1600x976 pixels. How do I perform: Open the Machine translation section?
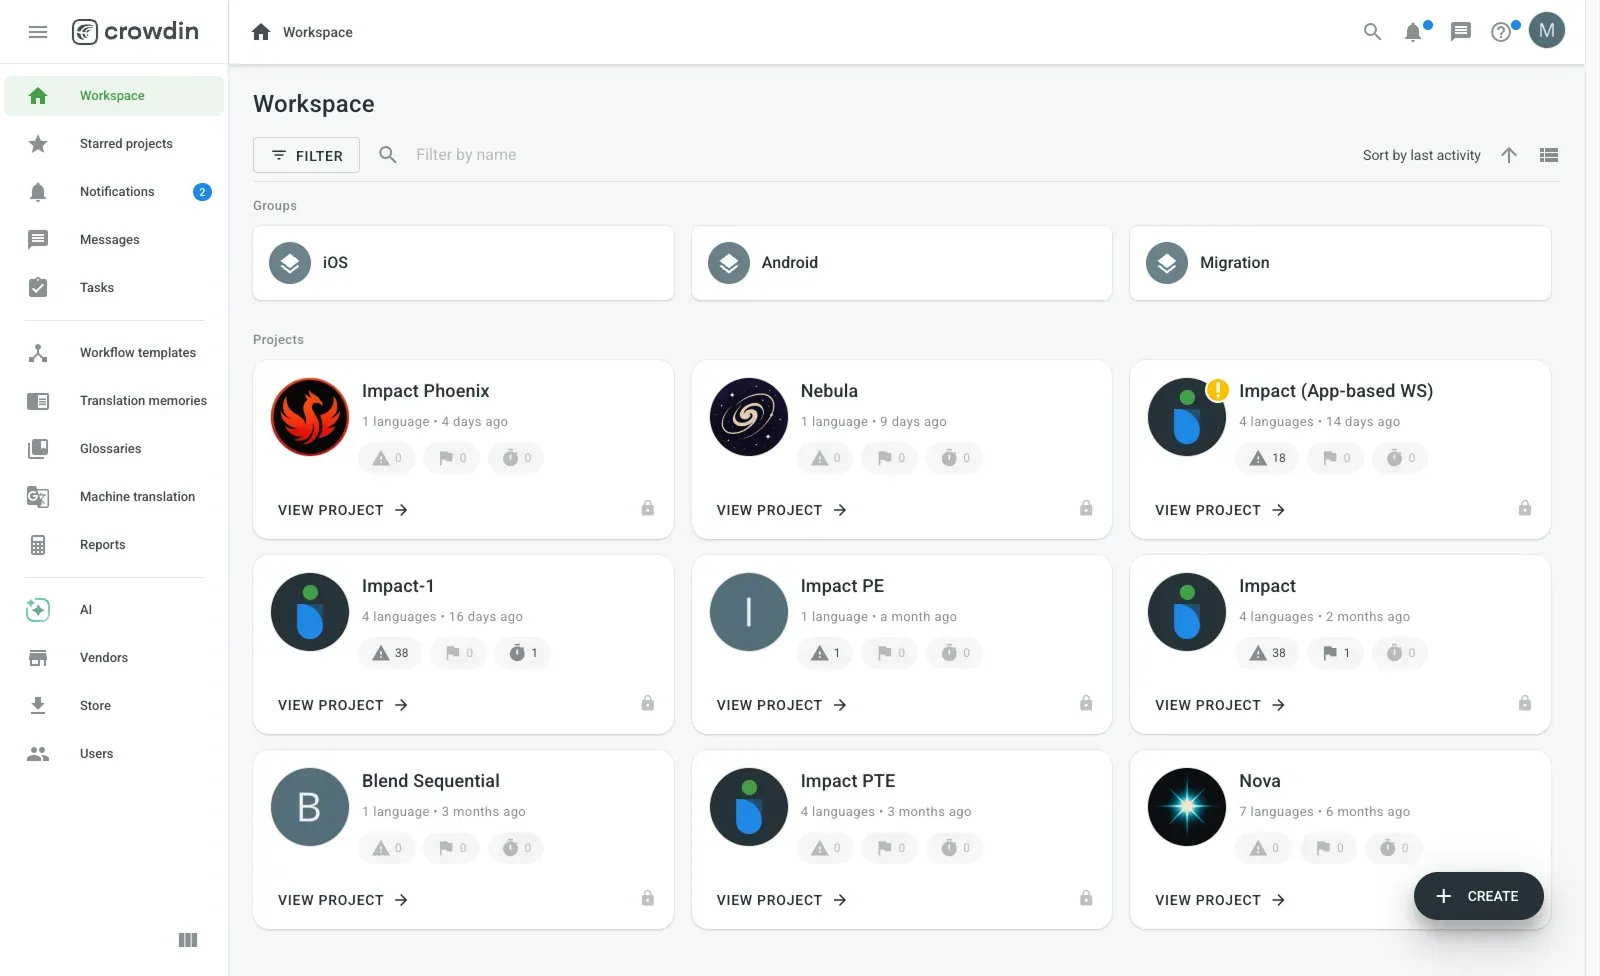[x=38, y=496]
